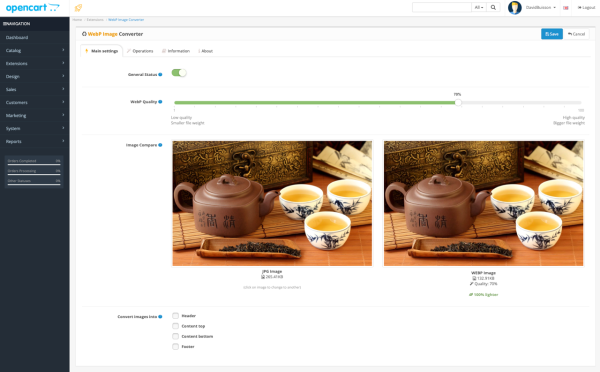Image resolution: width=600 pixels, height=372 pixels.
Task: Open the user avatar picture
Action: [x=515, y=8]
